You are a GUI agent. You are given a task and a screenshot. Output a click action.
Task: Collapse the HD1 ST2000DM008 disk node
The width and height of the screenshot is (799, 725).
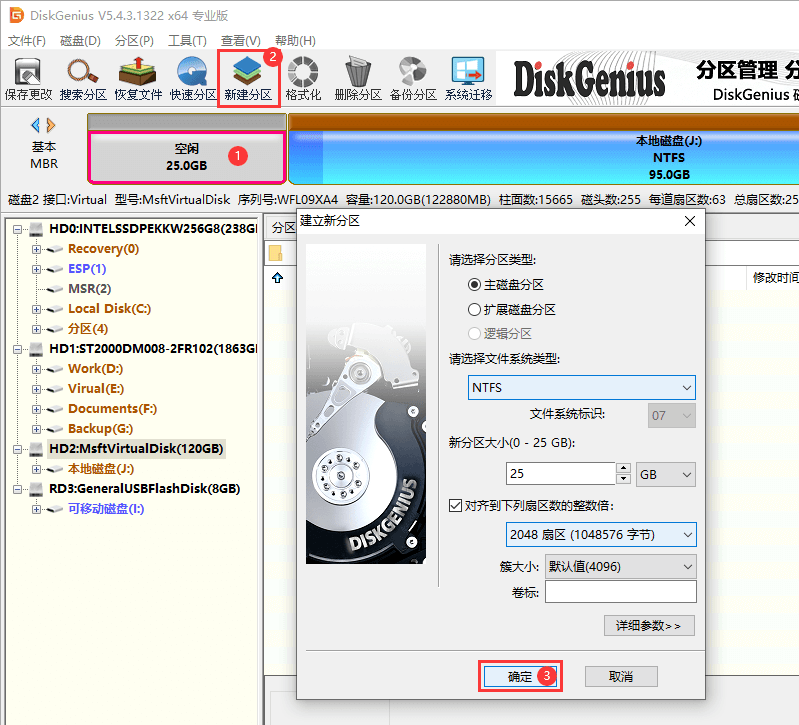pos(17,350)
